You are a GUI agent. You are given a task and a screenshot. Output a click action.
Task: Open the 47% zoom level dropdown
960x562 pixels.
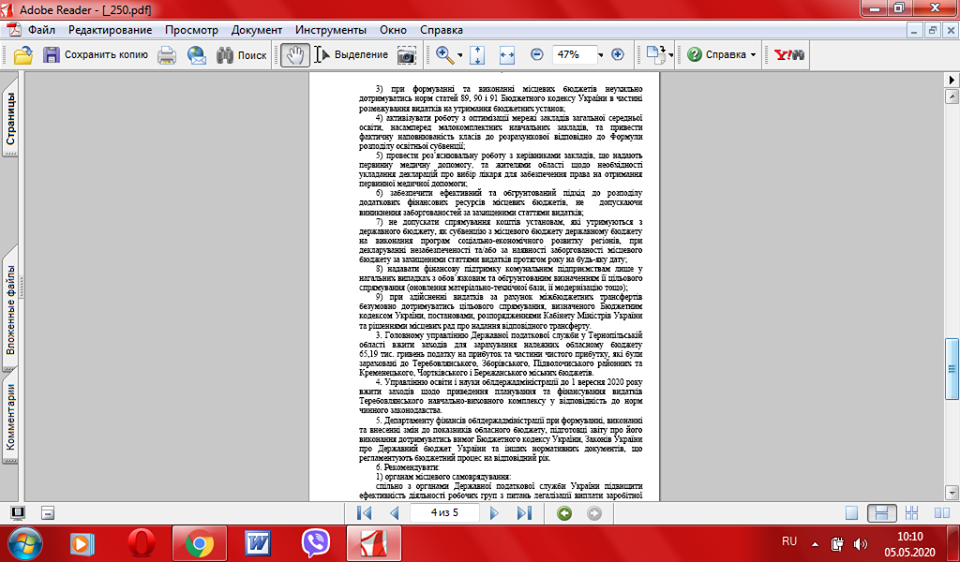[x=599, y=55]
